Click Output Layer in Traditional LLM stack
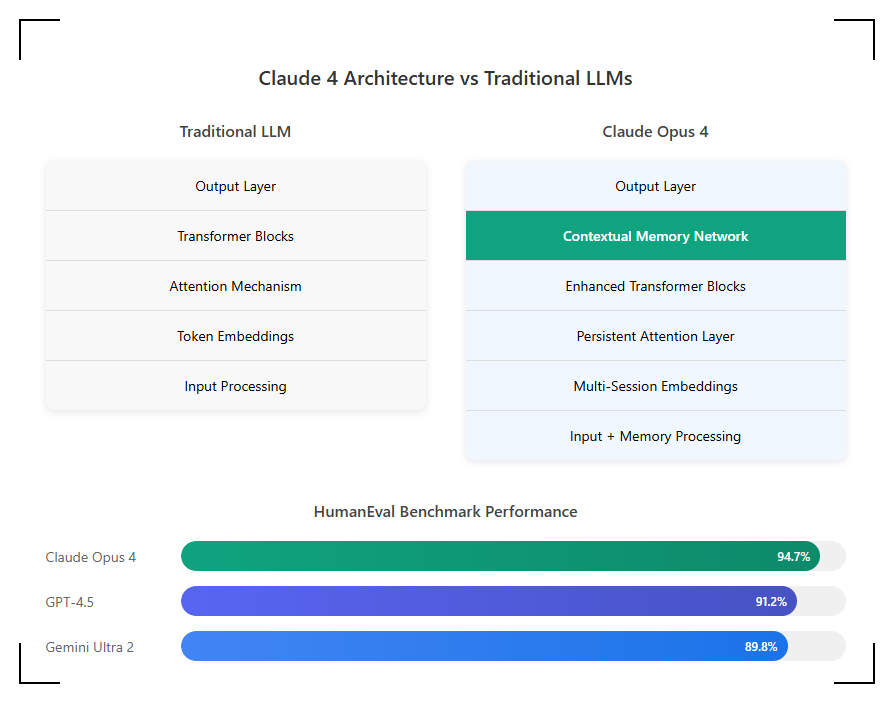 pos(235,186)
